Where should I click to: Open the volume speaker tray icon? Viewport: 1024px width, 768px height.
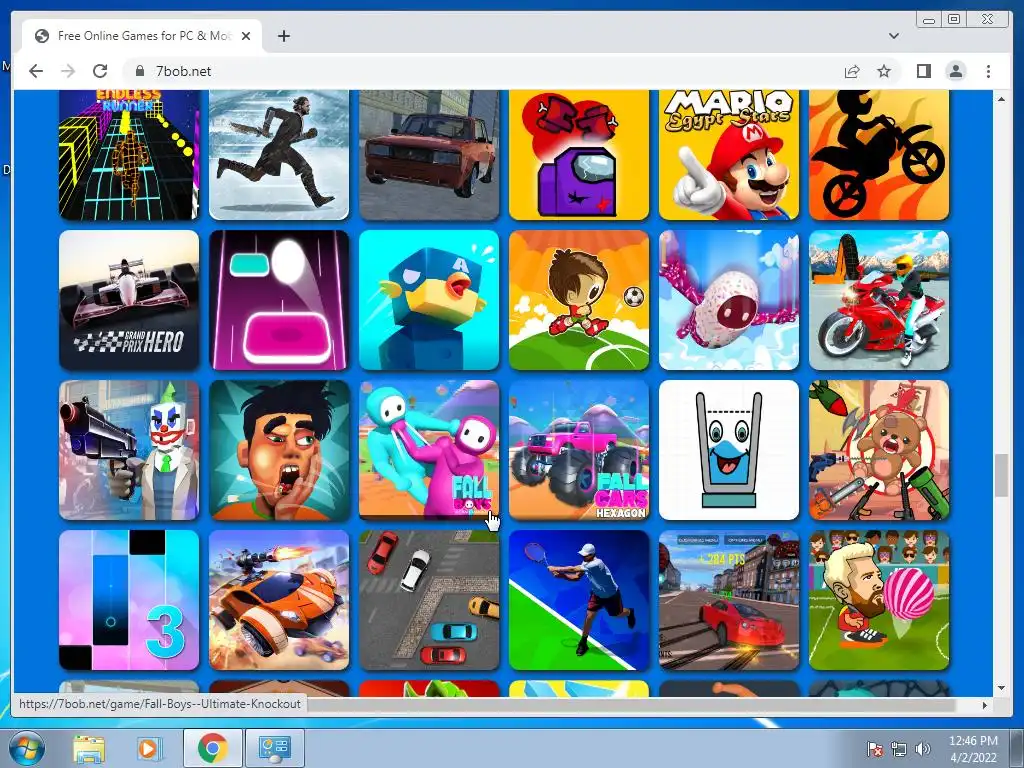pos(922,749)
